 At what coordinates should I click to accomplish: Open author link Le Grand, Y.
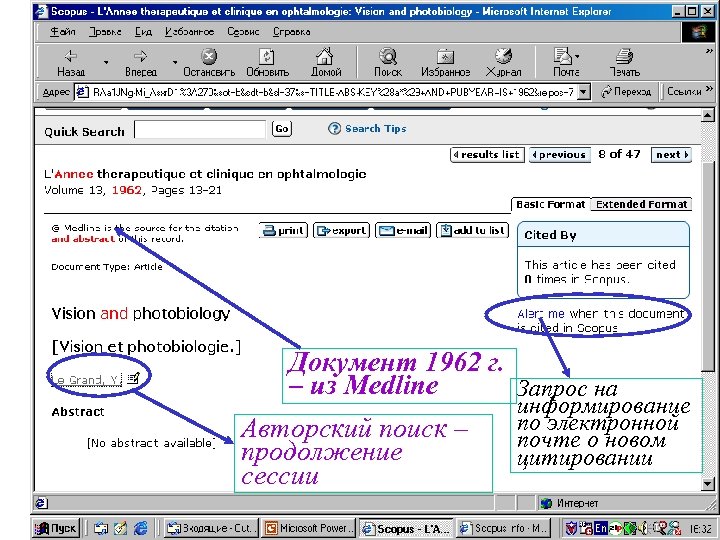pyautogui.click(x=86, y=380)
